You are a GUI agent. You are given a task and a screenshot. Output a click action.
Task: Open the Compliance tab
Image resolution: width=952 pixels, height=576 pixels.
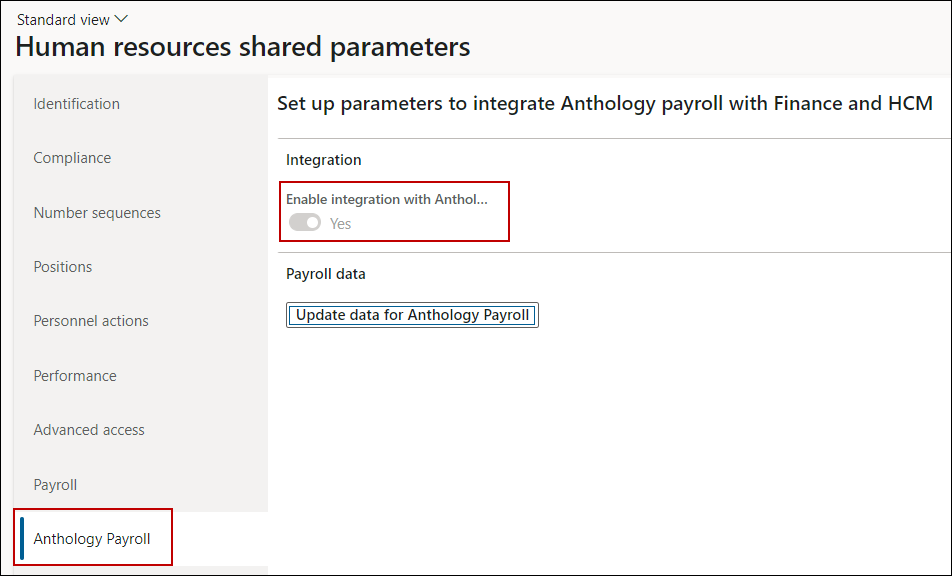(x=72, y=158)
